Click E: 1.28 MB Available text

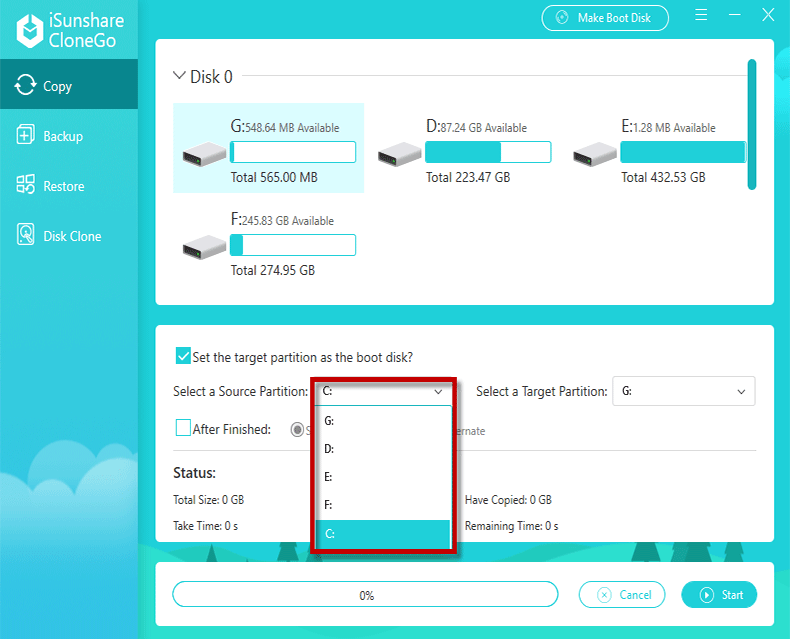click(668, 126)
